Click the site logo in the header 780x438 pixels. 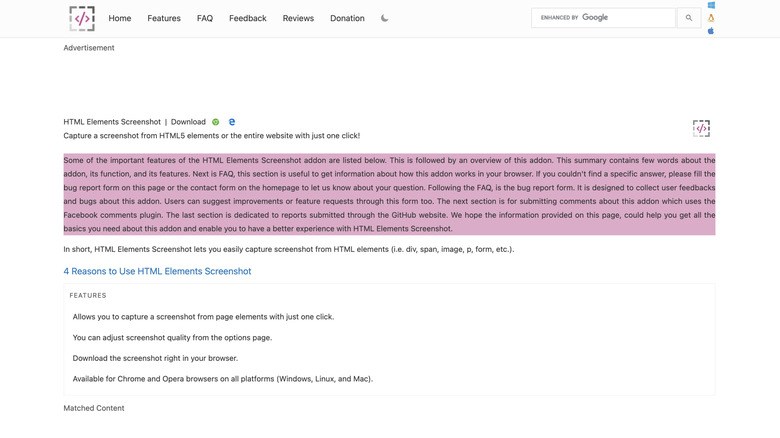(82, 18)
